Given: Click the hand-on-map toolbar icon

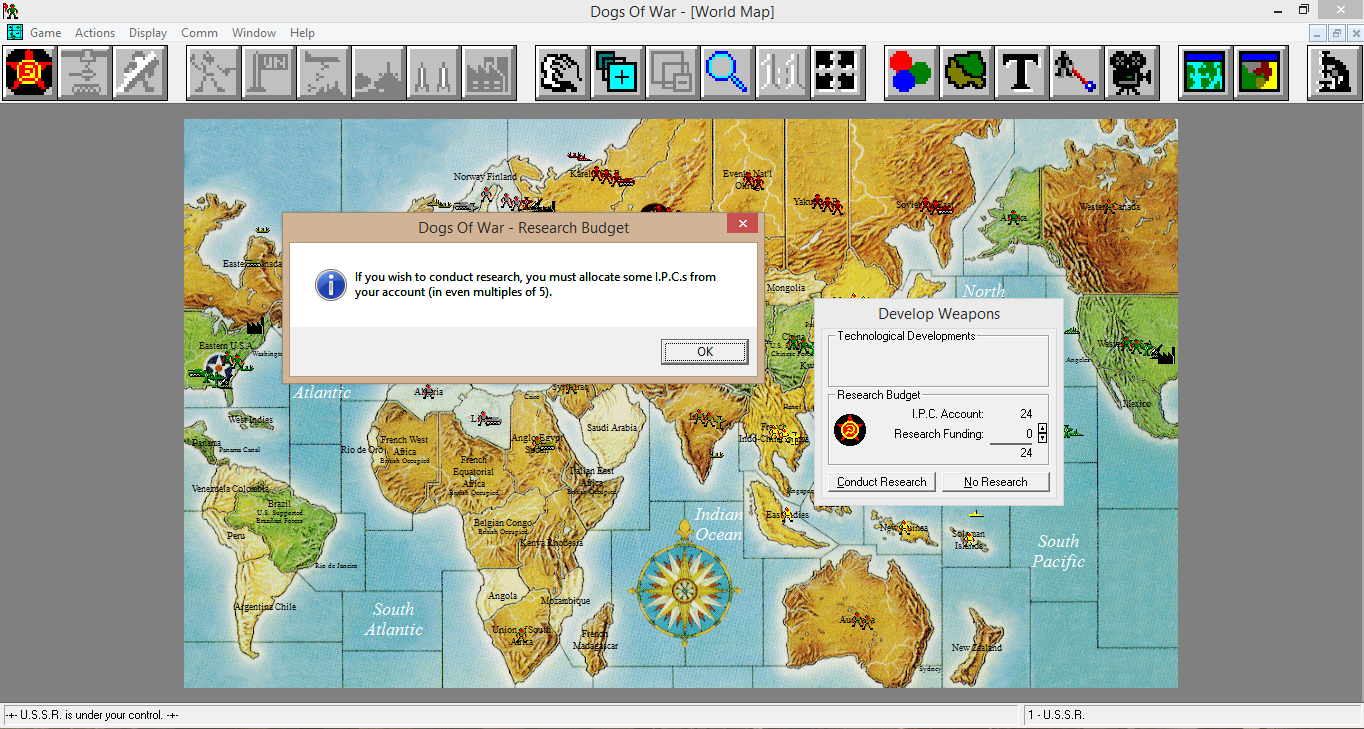Looking at the screenshot, I should click(x=562, y=73).
